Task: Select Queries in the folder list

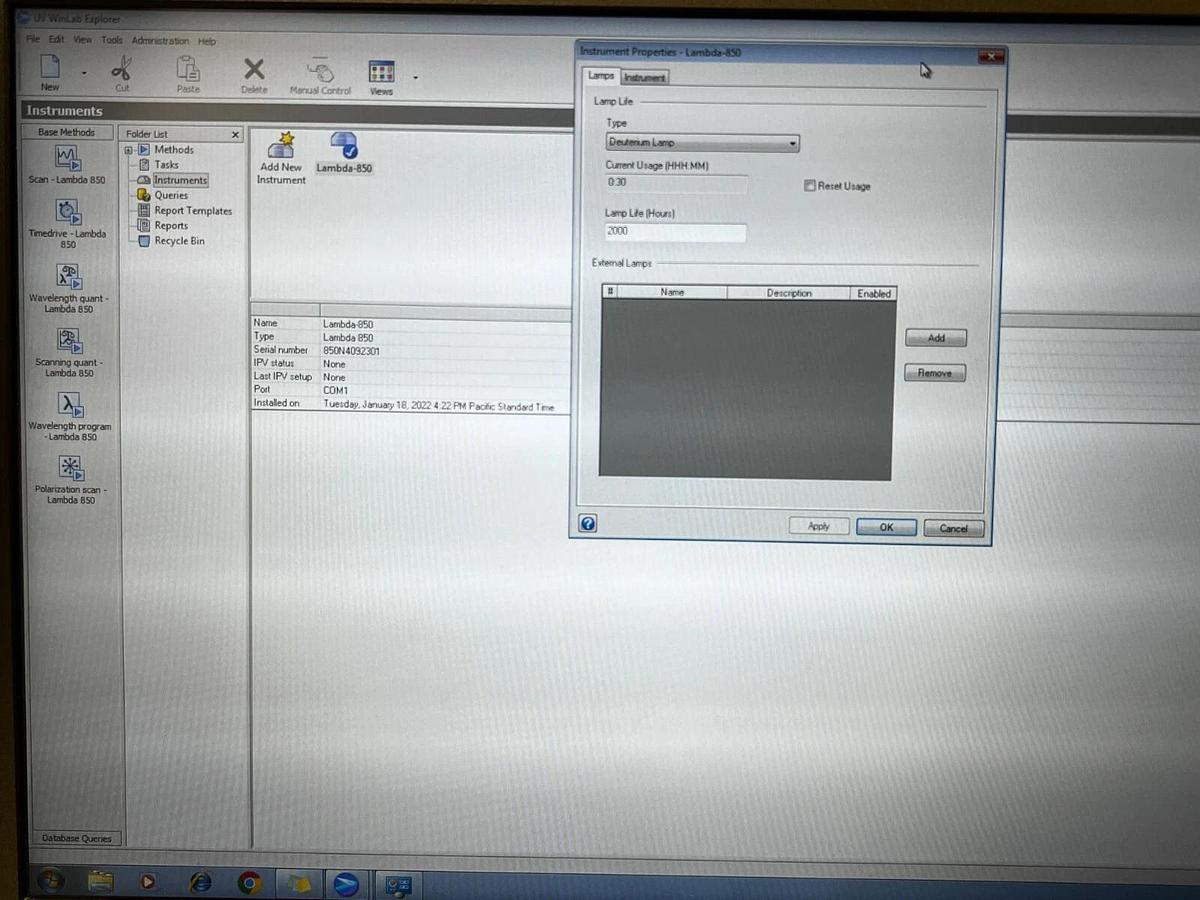Action: coord(170,195)
